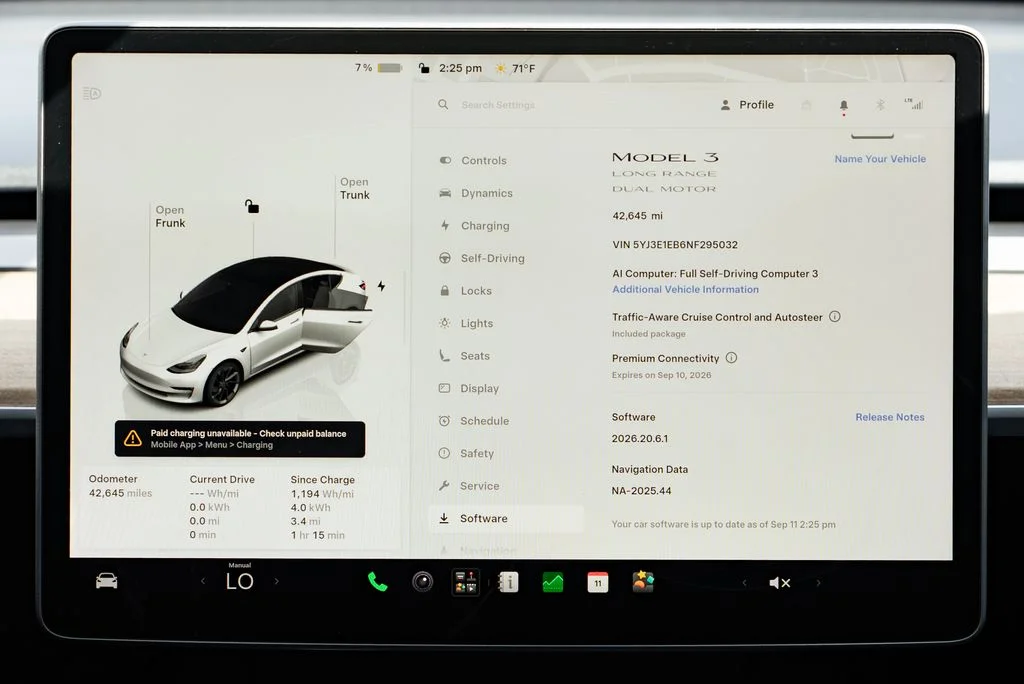Viewport: 1024px width, 684px height.
Task: Tap the car controls icon in bottom bar
Action: [x=106, y=581]
